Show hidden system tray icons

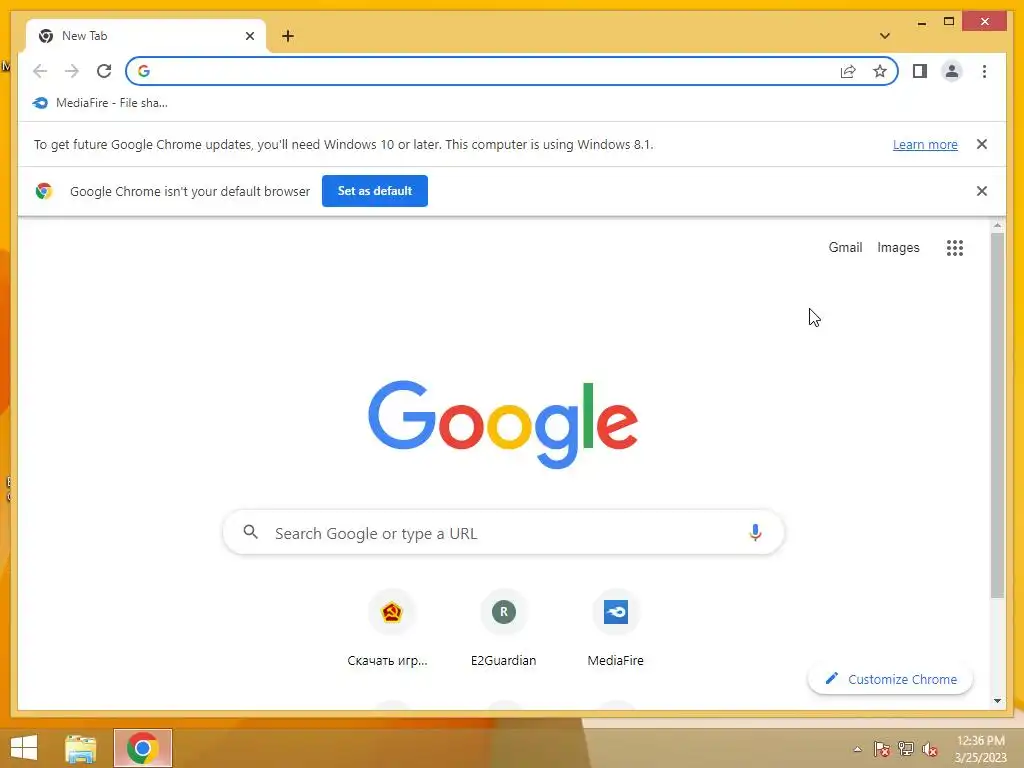pyautogui.click(x=857, y=749)
